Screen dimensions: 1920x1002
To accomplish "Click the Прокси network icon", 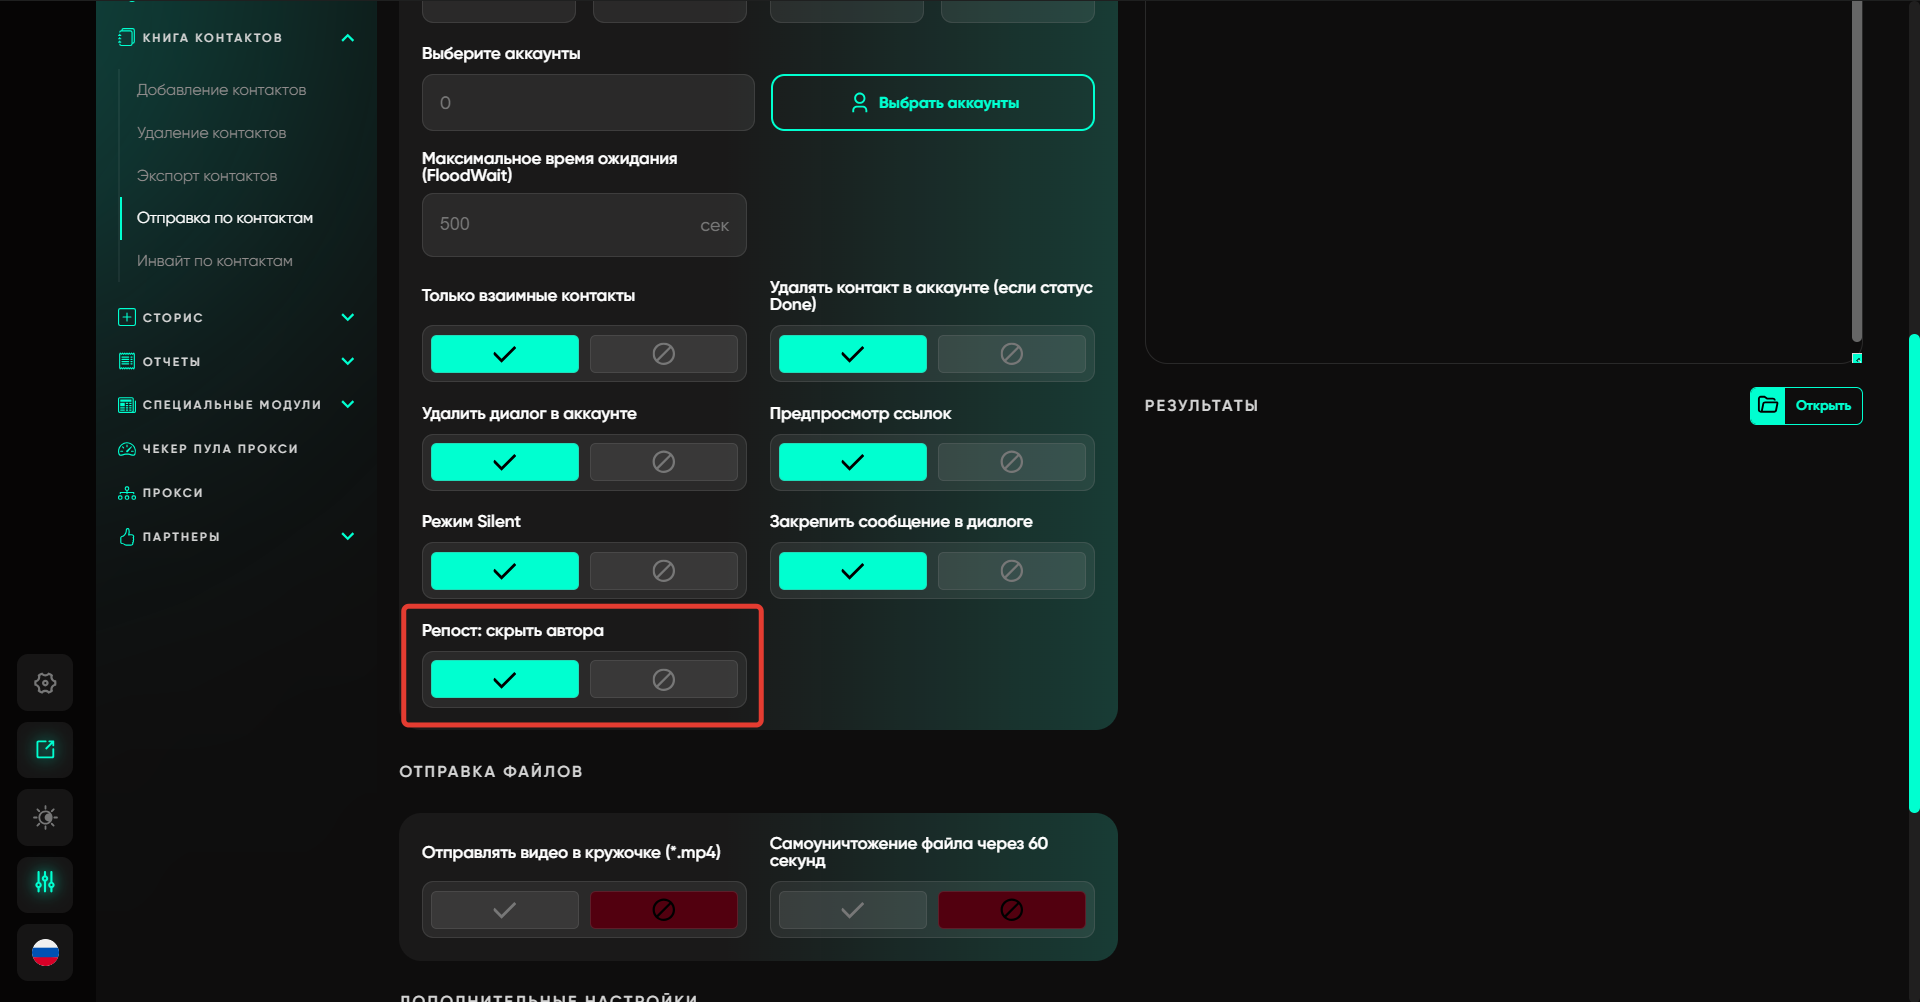I will coord(127,493).
